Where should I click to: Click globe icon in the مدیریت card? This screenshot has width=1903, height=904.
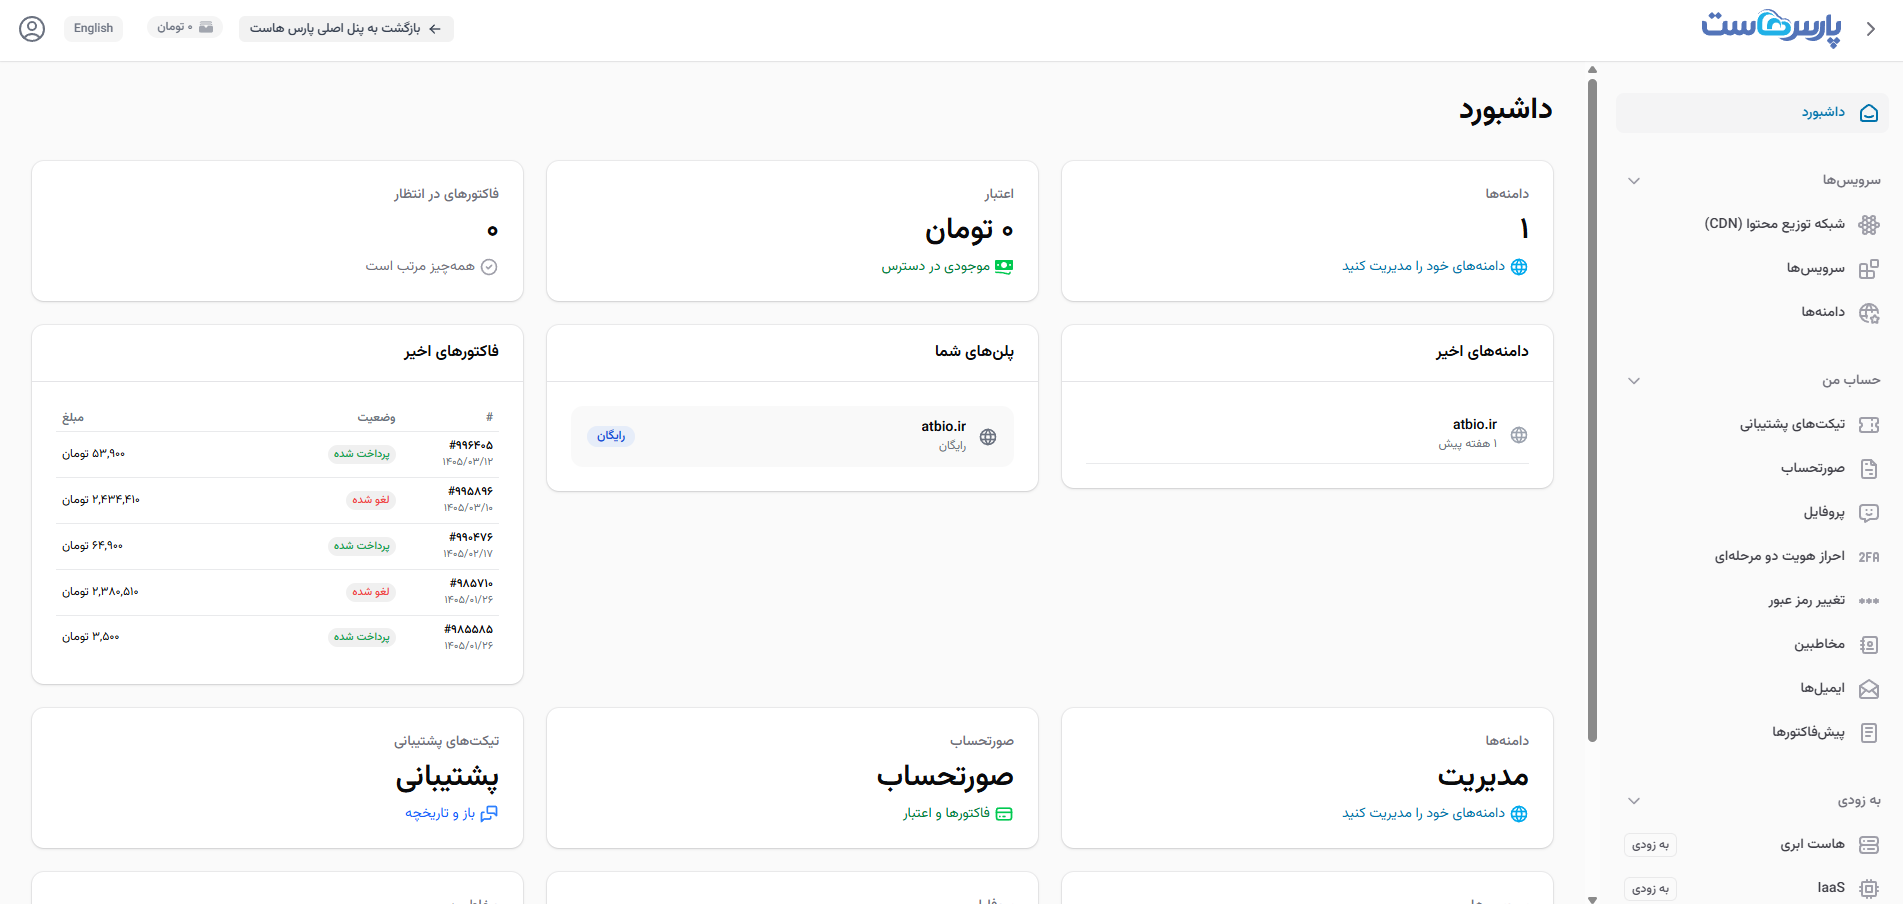click(1519, 814)
